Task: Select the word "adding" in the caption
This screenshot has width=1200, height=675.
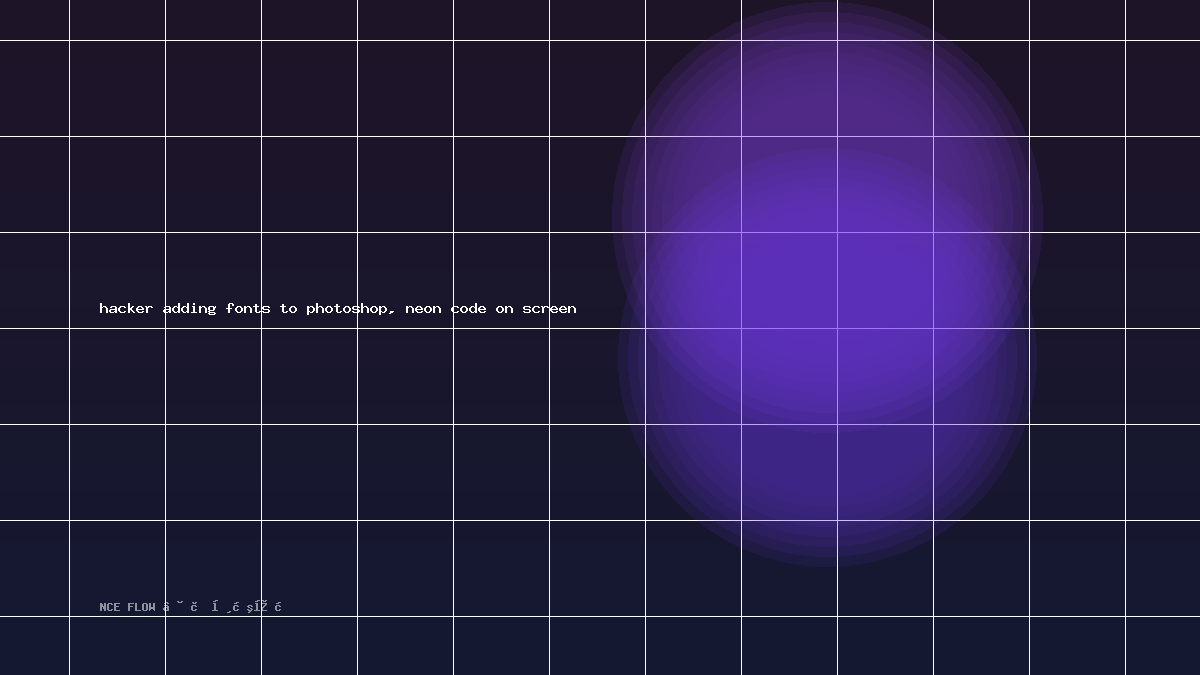Action: coord(190,308)
